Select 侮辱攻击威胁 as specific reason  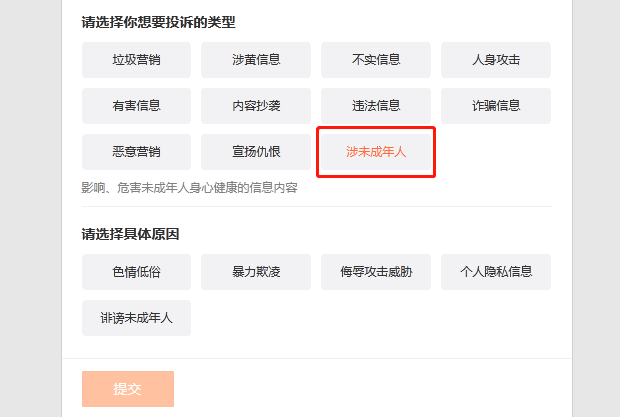point(376,272)
